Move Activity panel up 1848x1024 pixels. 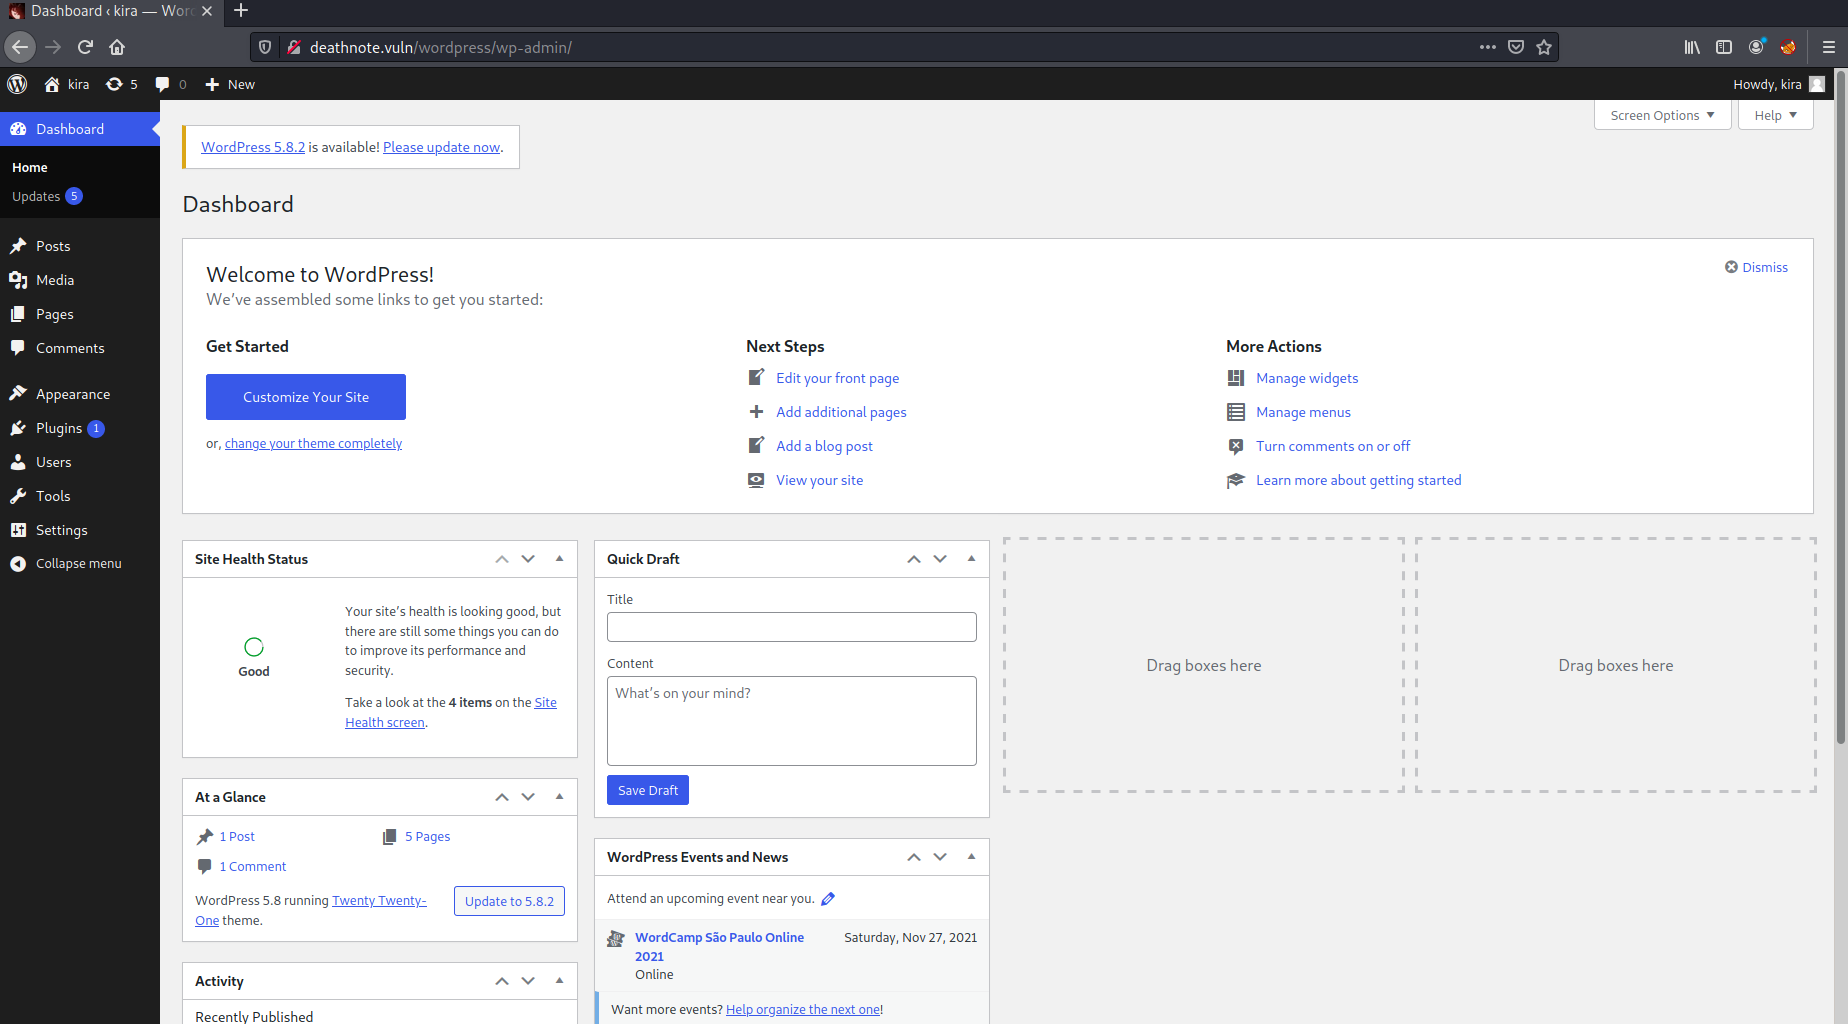501,981
